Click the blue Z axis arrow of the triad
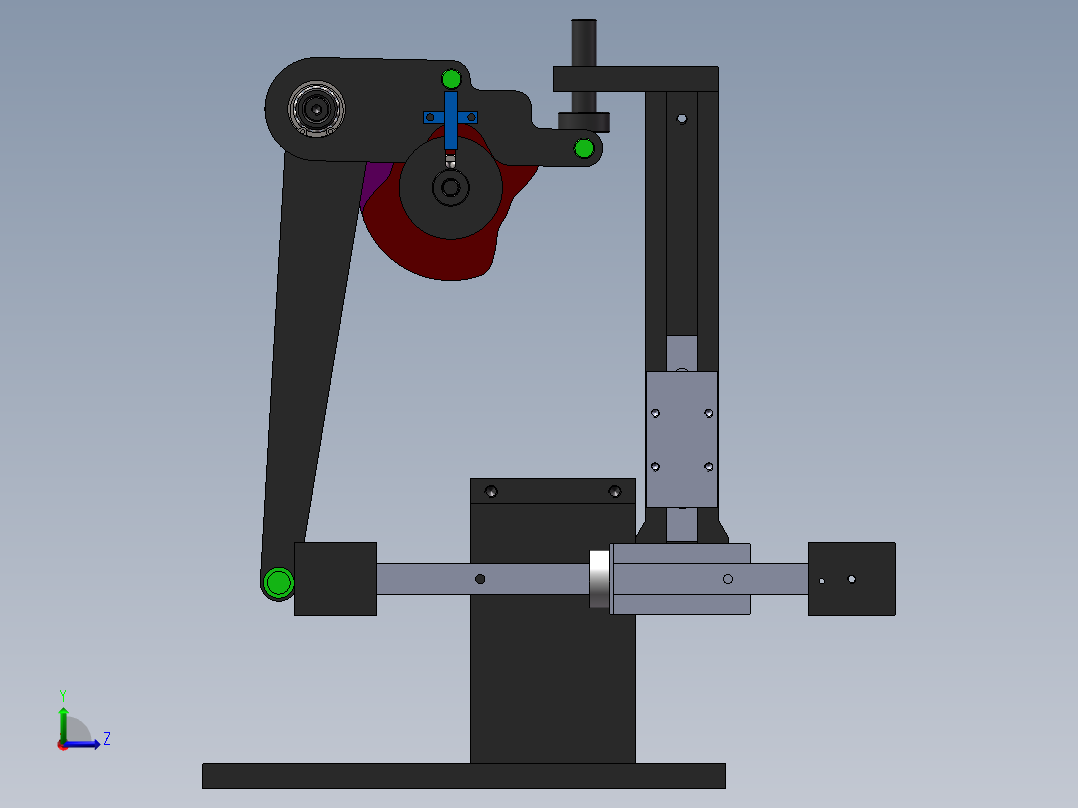The width and height of the screenshot is (1078, 808). [x=82, y=744]
